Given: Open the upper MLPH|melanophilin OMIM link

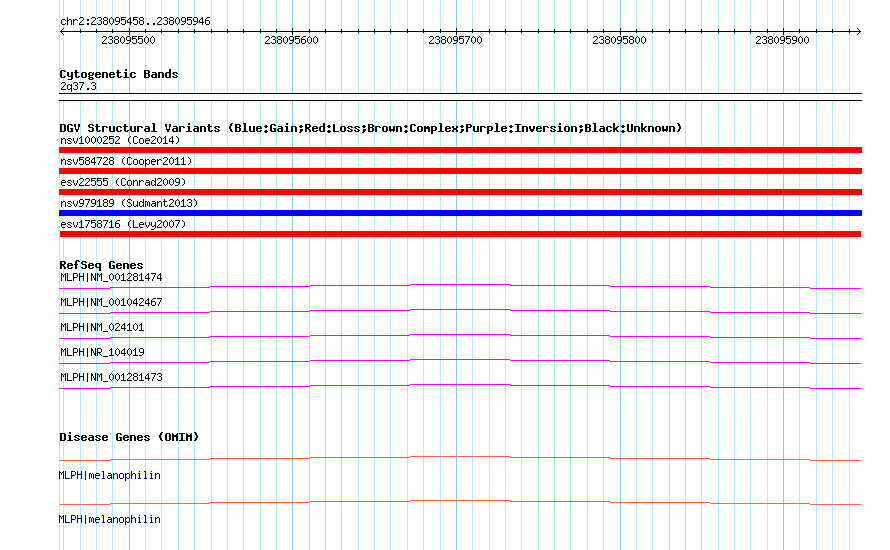Looking at the screenshot, I should pos(110,476).
